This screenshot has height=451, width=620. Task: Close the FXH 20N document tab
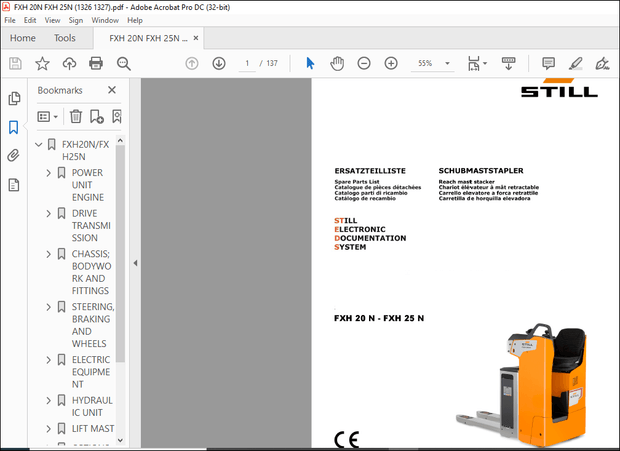(x=196, y=38)
